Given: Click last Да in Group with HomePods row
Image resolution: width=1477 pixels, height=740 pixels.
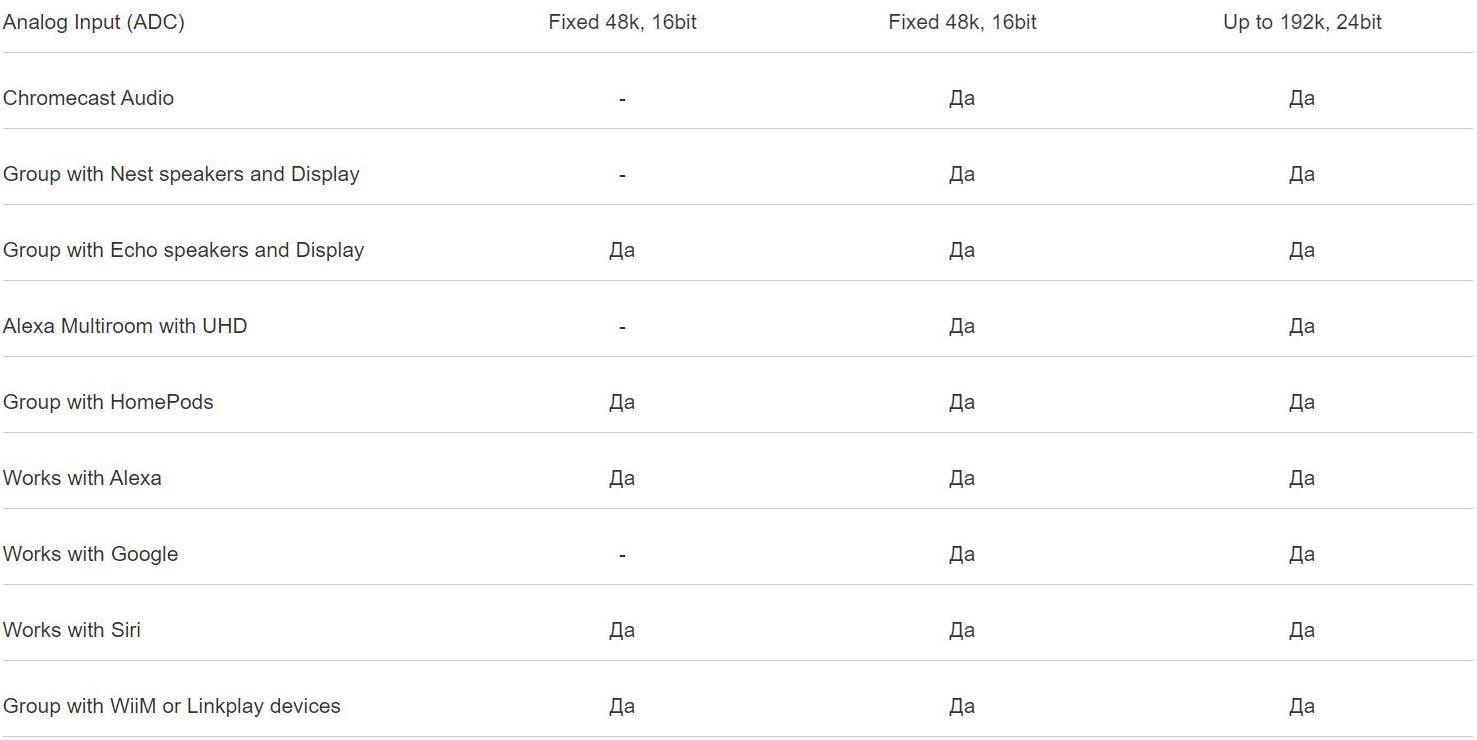Looking at the screenshot, I should (x=1302, y=402).
